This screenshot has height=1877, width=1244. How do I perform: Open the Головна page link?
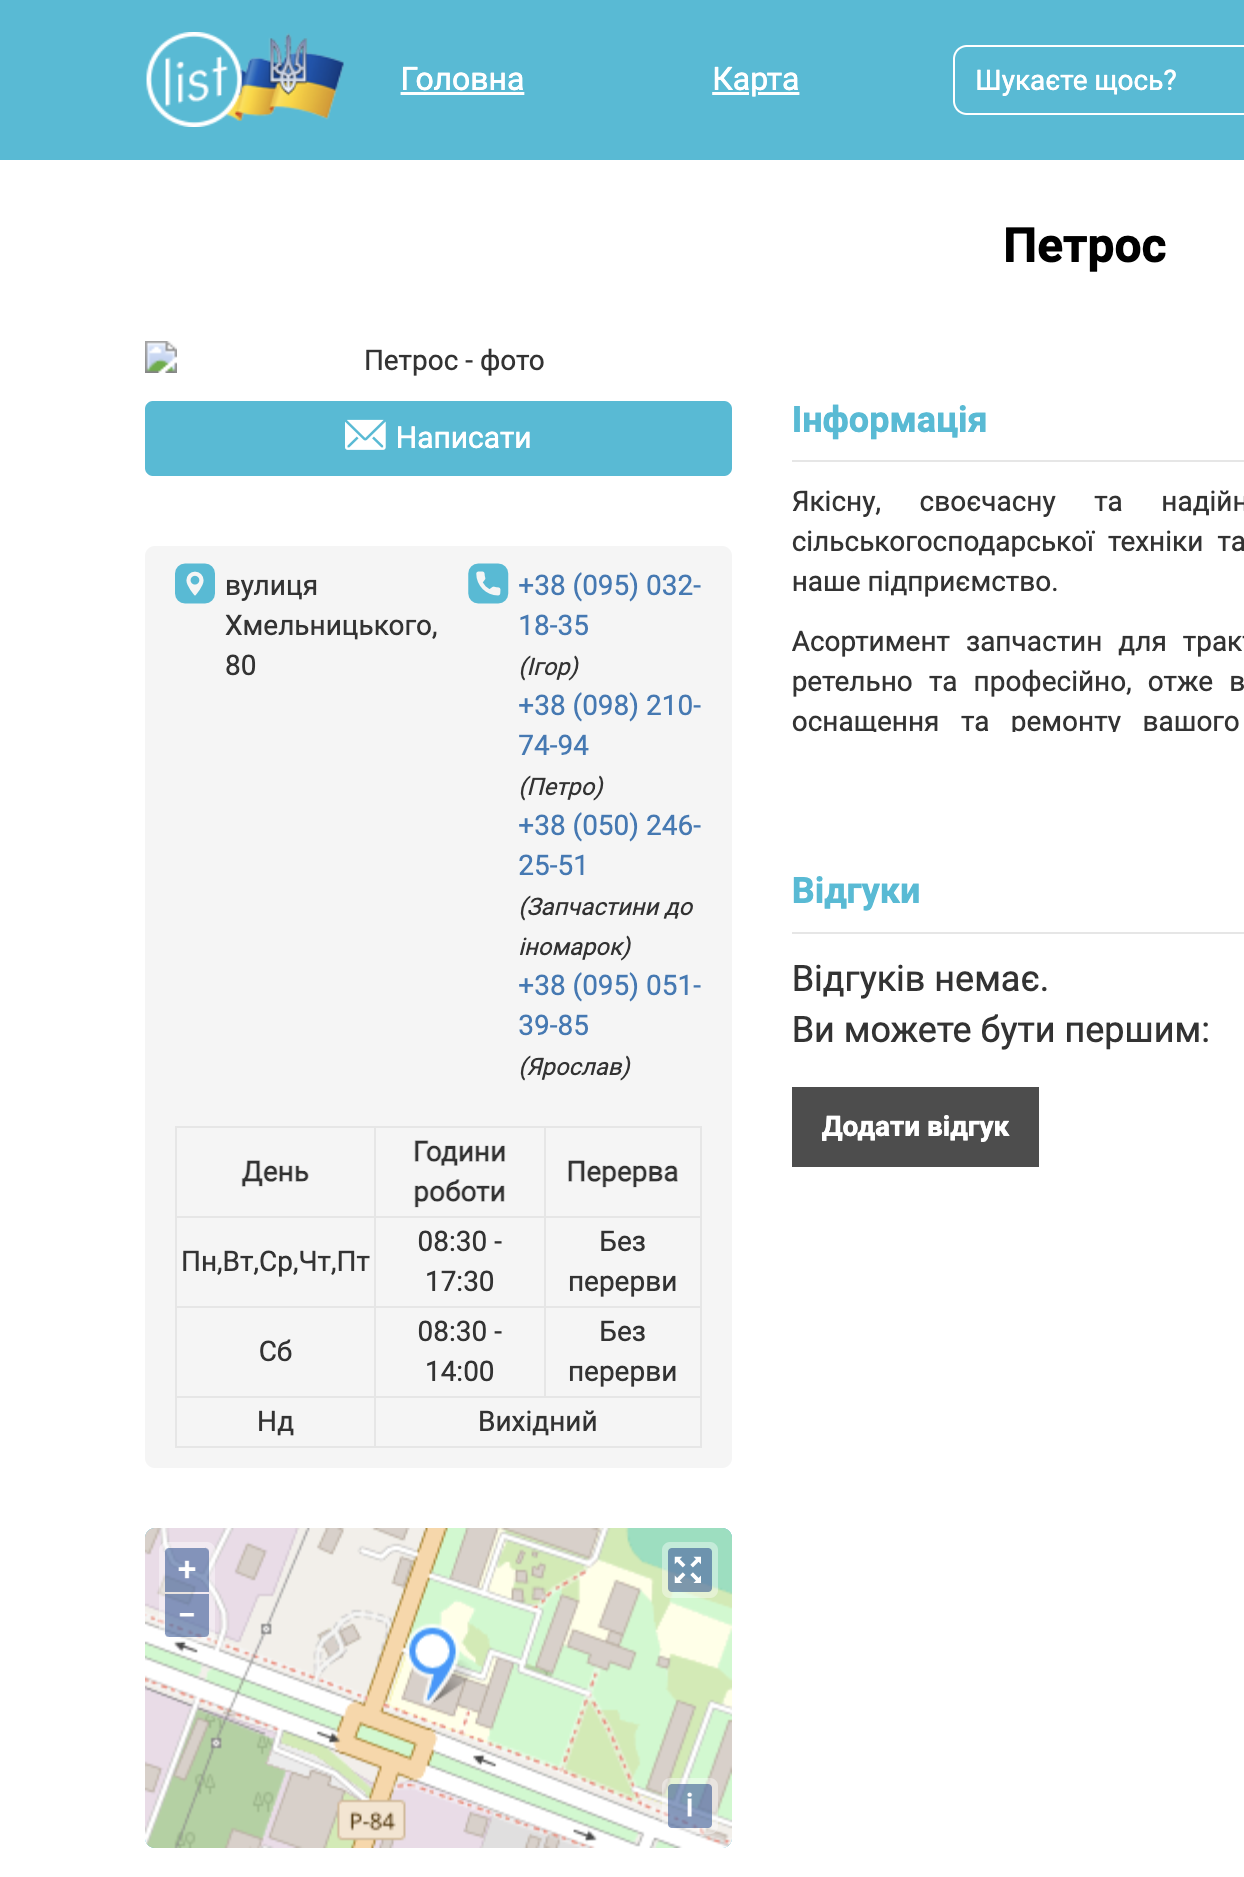(462, 79)
